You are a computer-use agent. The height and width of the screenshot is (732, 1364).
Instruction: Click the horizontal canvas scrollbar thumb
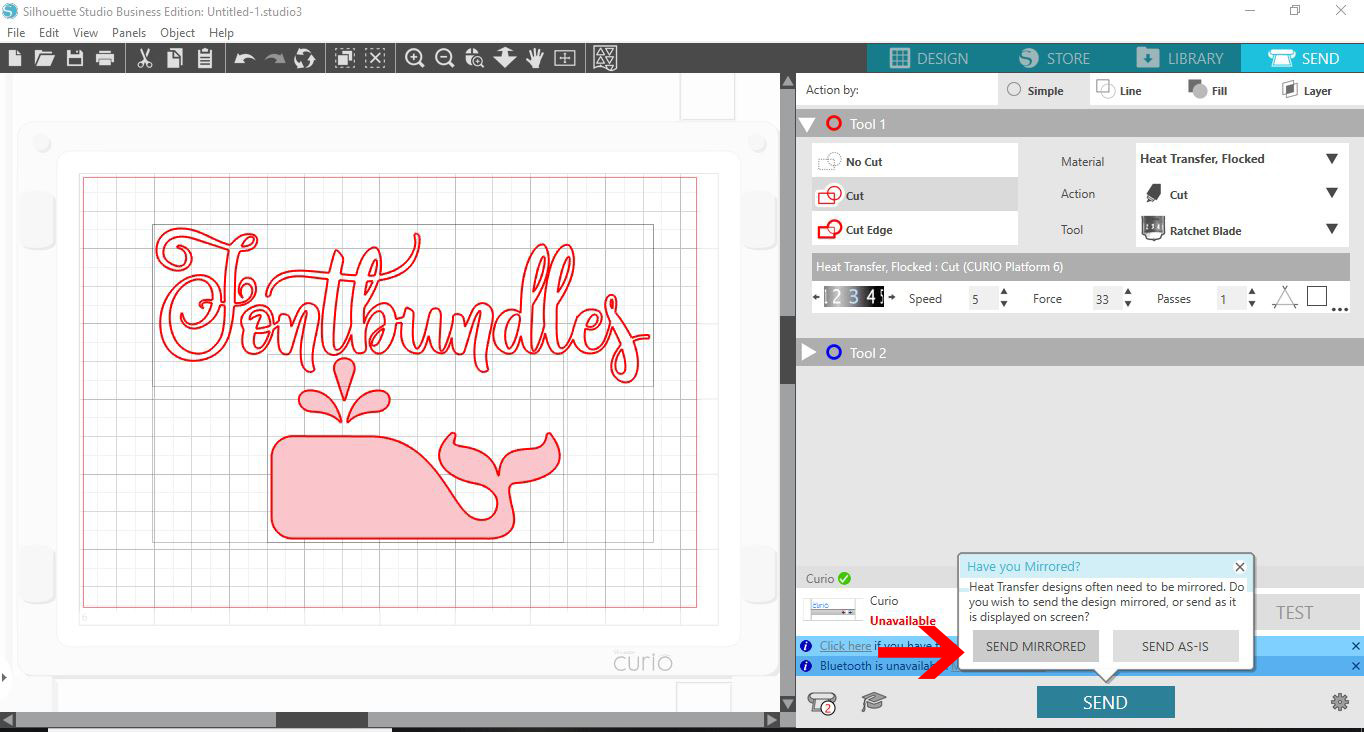pos(322,719)
